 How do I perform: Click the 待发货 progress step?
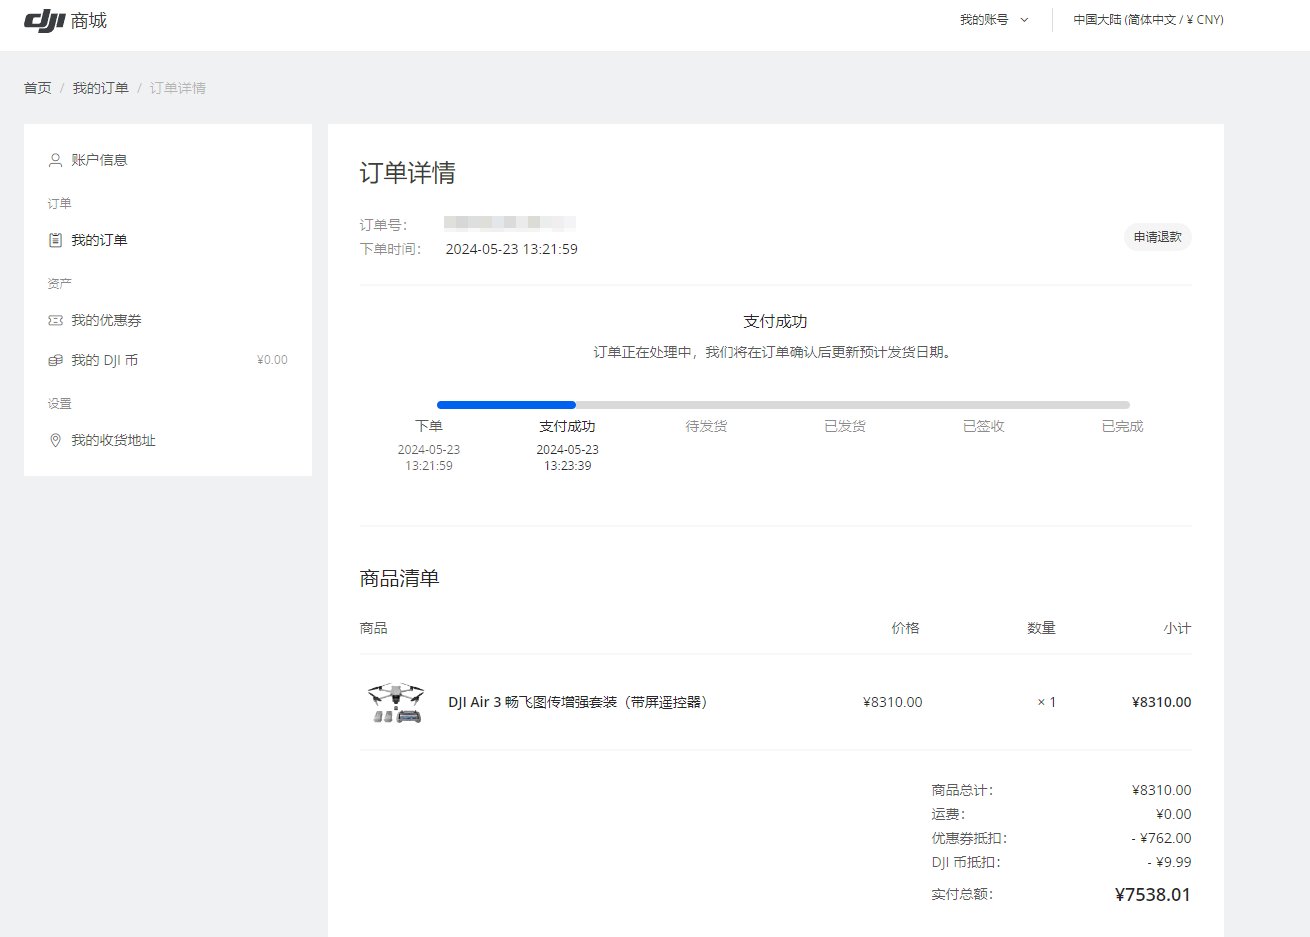[x=706, y=426]
